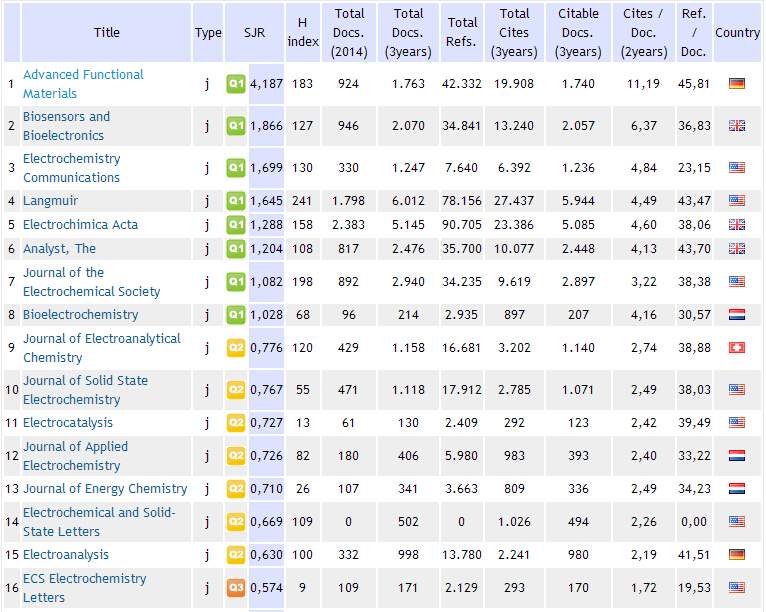This screenshot has height=612, width=766.
Task: Open Electrochemical and Solid-State Letters link
Action: coord(99,522)
